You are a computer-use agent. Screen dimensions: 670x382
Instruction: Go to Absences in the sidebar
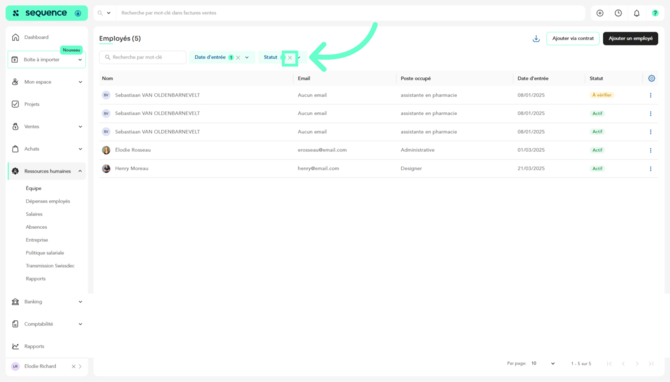click(x=36, y=227)
